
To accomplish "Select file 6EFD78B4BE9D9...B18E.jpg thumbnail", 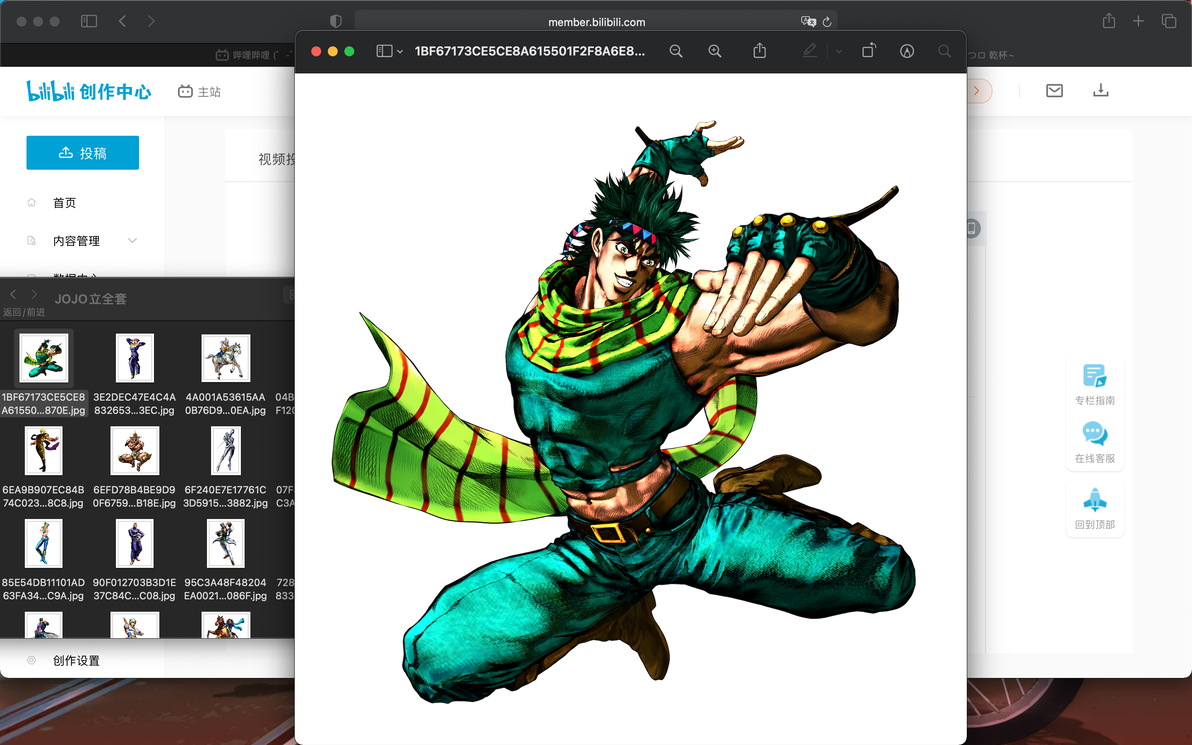I will coord(135,451).
